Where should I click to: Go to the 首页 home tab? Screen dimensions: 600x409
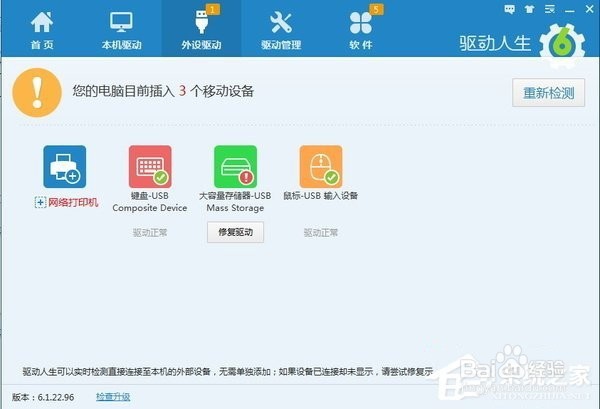(x=42, y=31)
